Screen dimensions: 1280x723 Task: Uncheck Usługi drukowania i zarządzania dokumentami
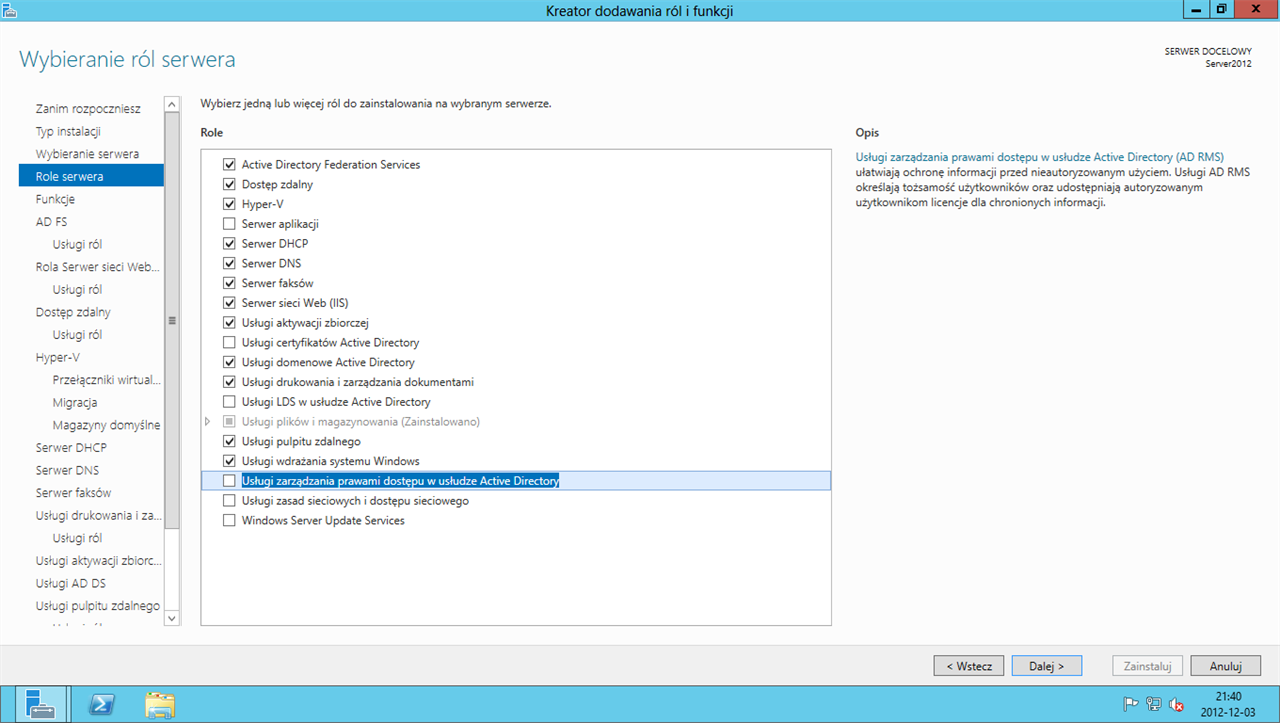[x=229, y=382]
